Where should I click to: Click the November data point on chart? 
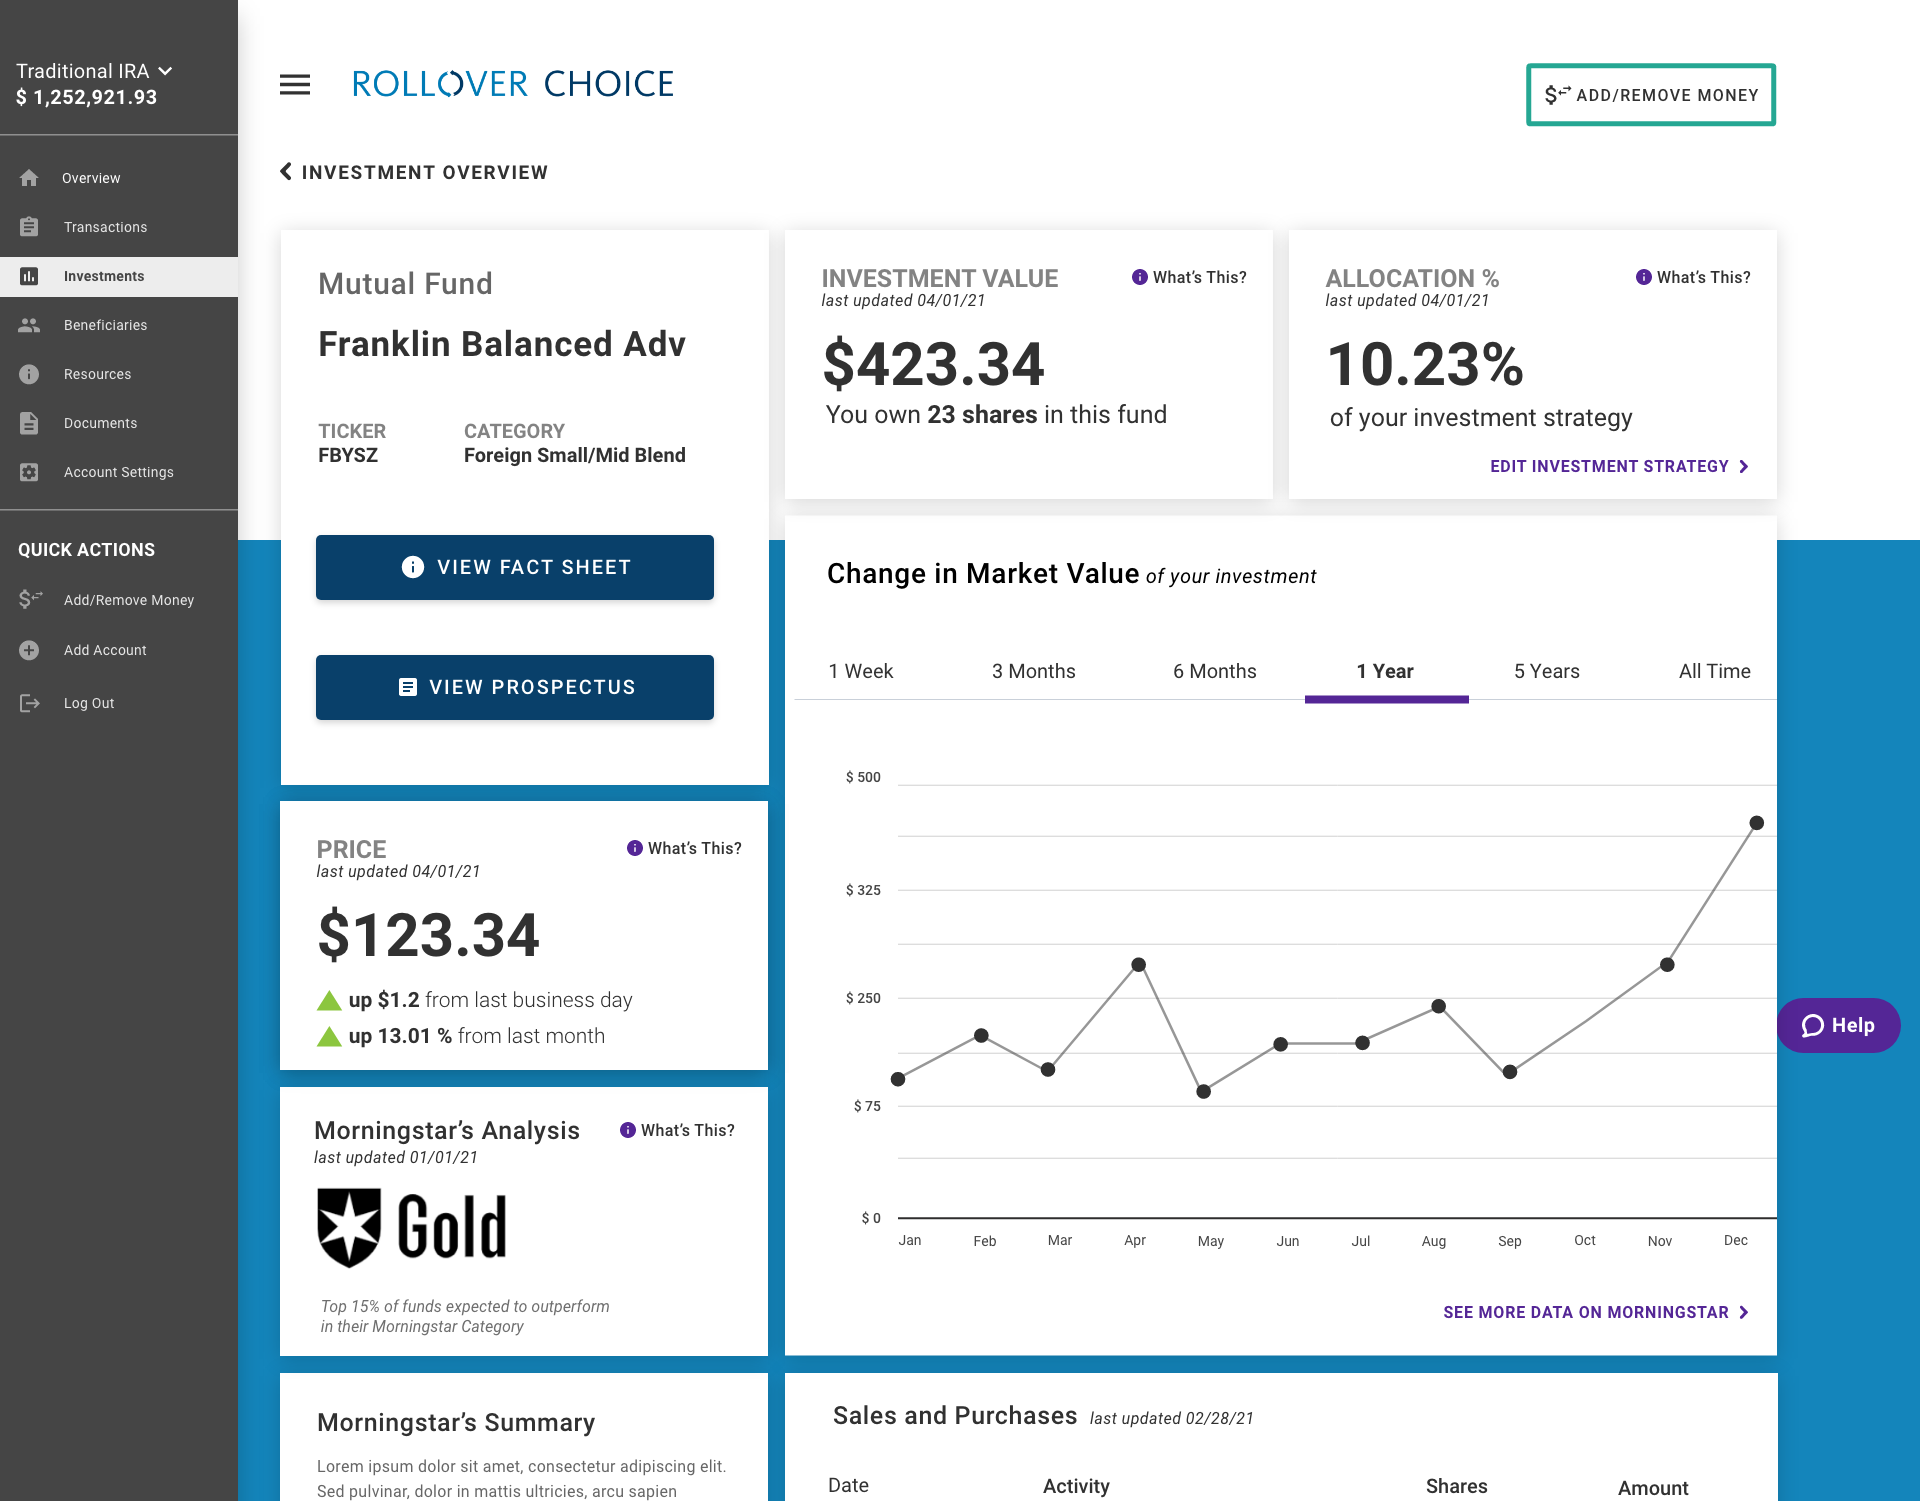[x=1666, y=965]
